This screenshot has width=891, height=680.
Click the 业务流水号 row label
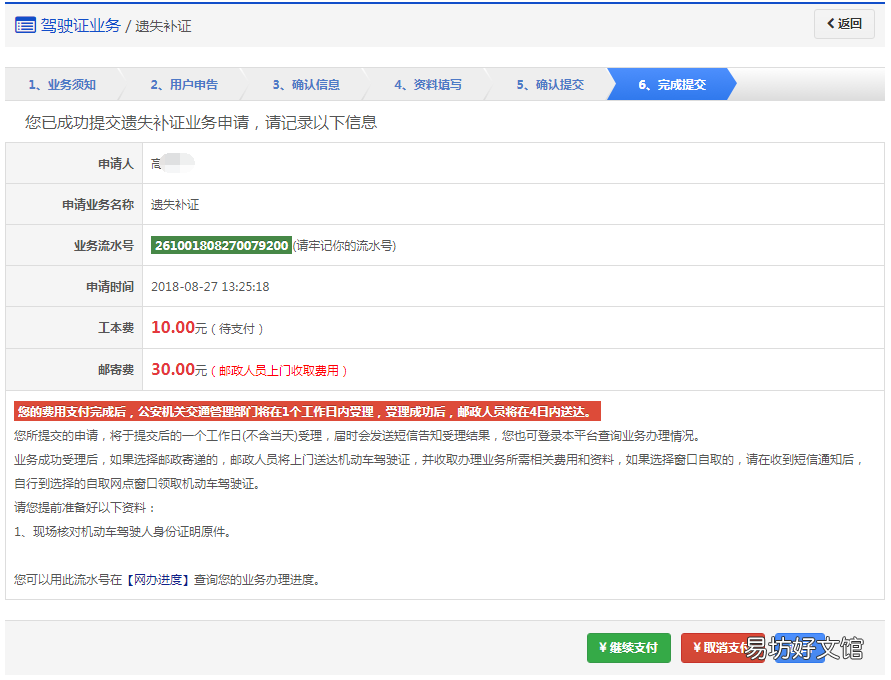(x=103, y=245)
